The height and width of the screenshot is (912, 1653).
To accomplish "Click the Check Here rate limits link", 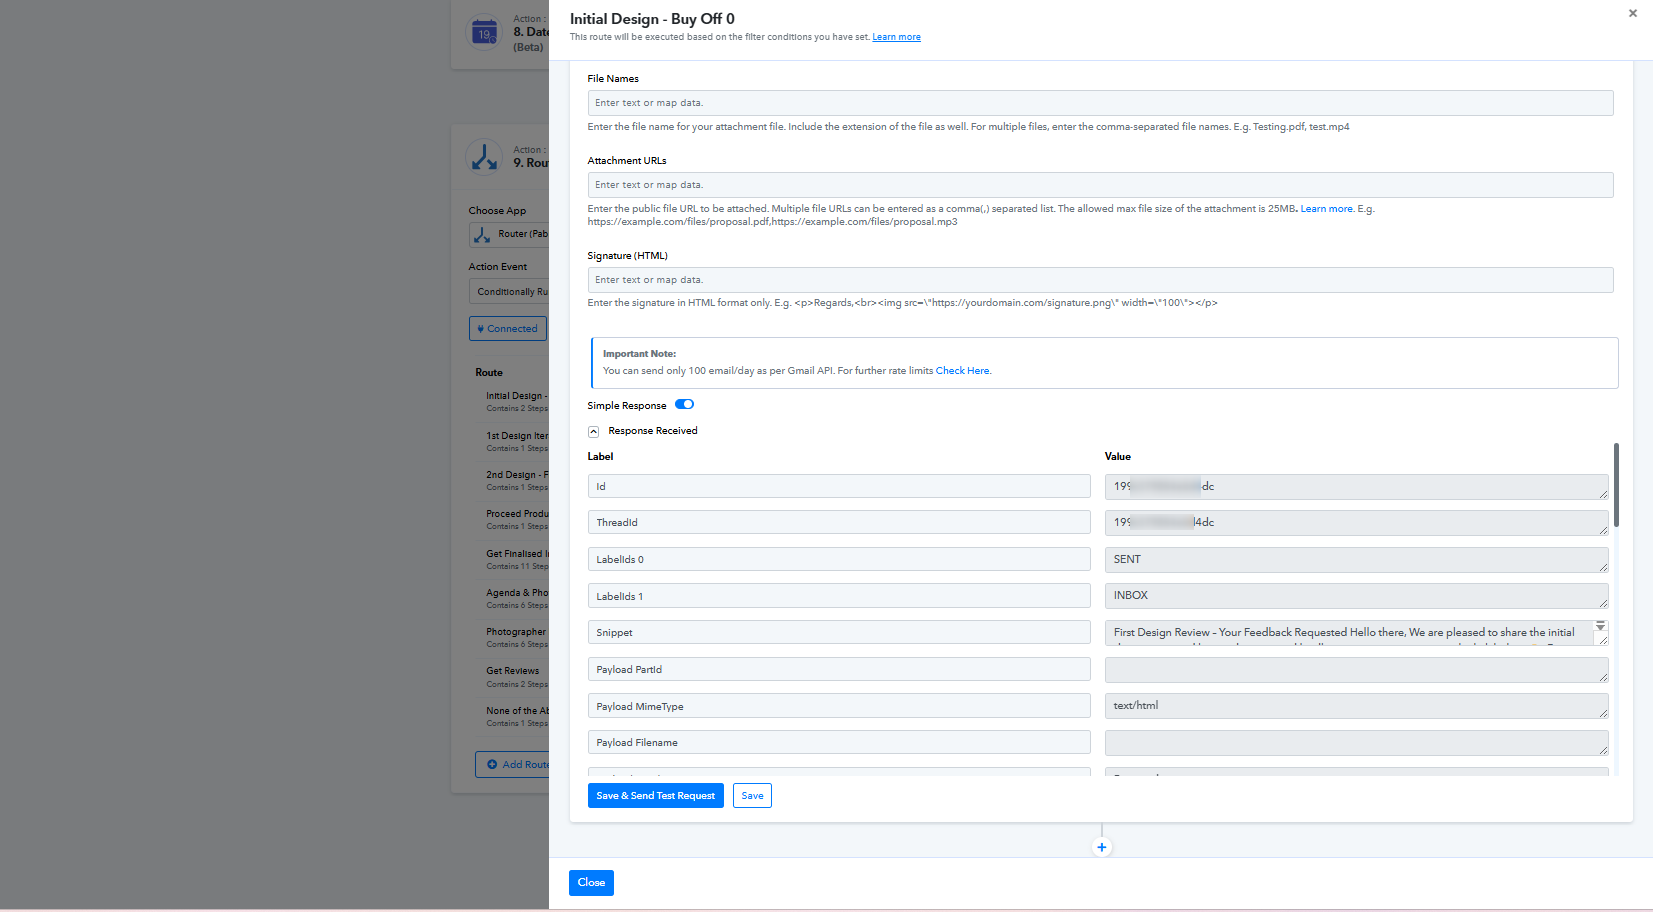I will (x=962, y=371).
